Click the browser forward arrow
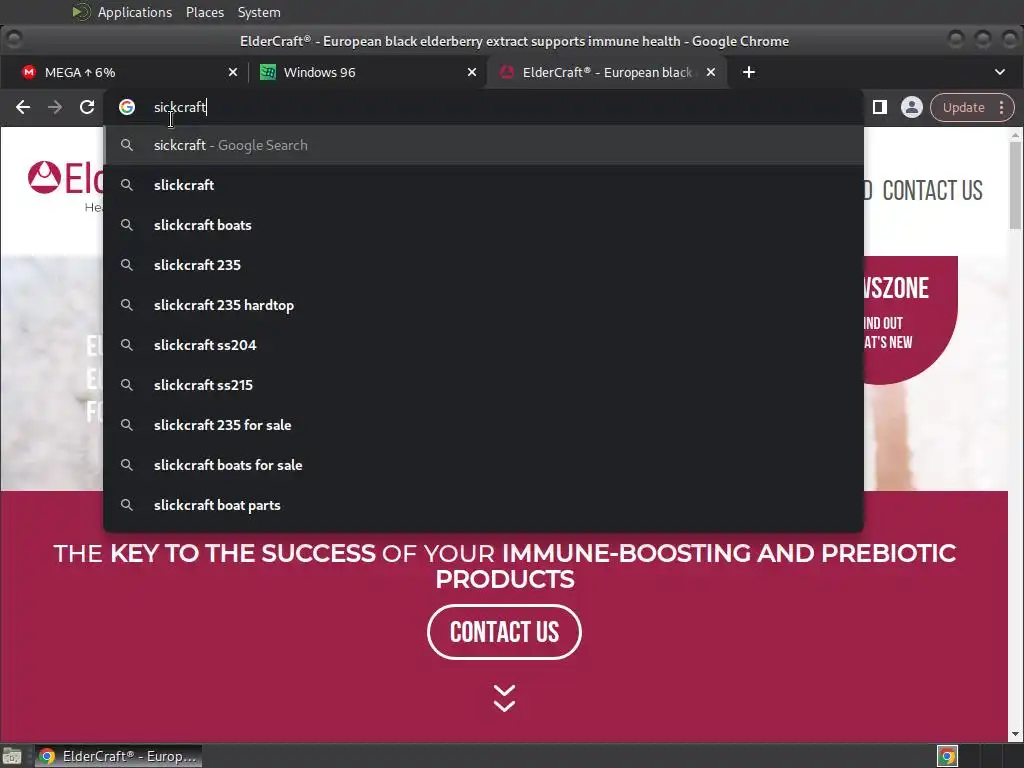This screenshot has height=768, width=1024. [55, 107]
